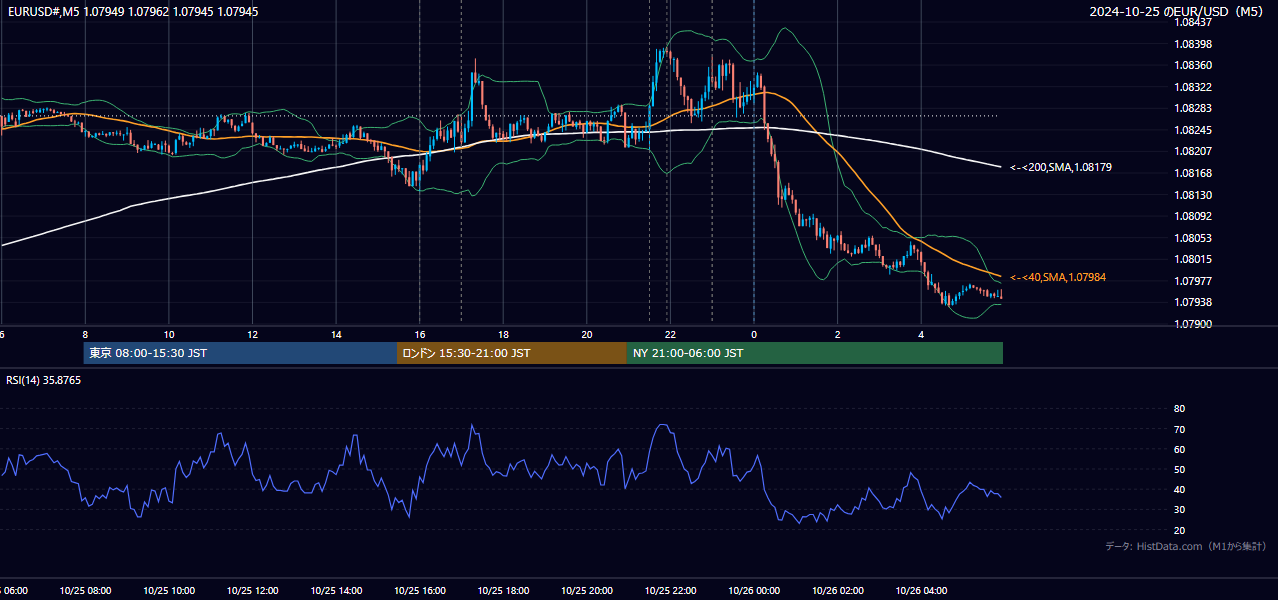Viewport: 1278px width, 600px height.
Task: Click price axis value 1.08398
Action: [1192, 44]
